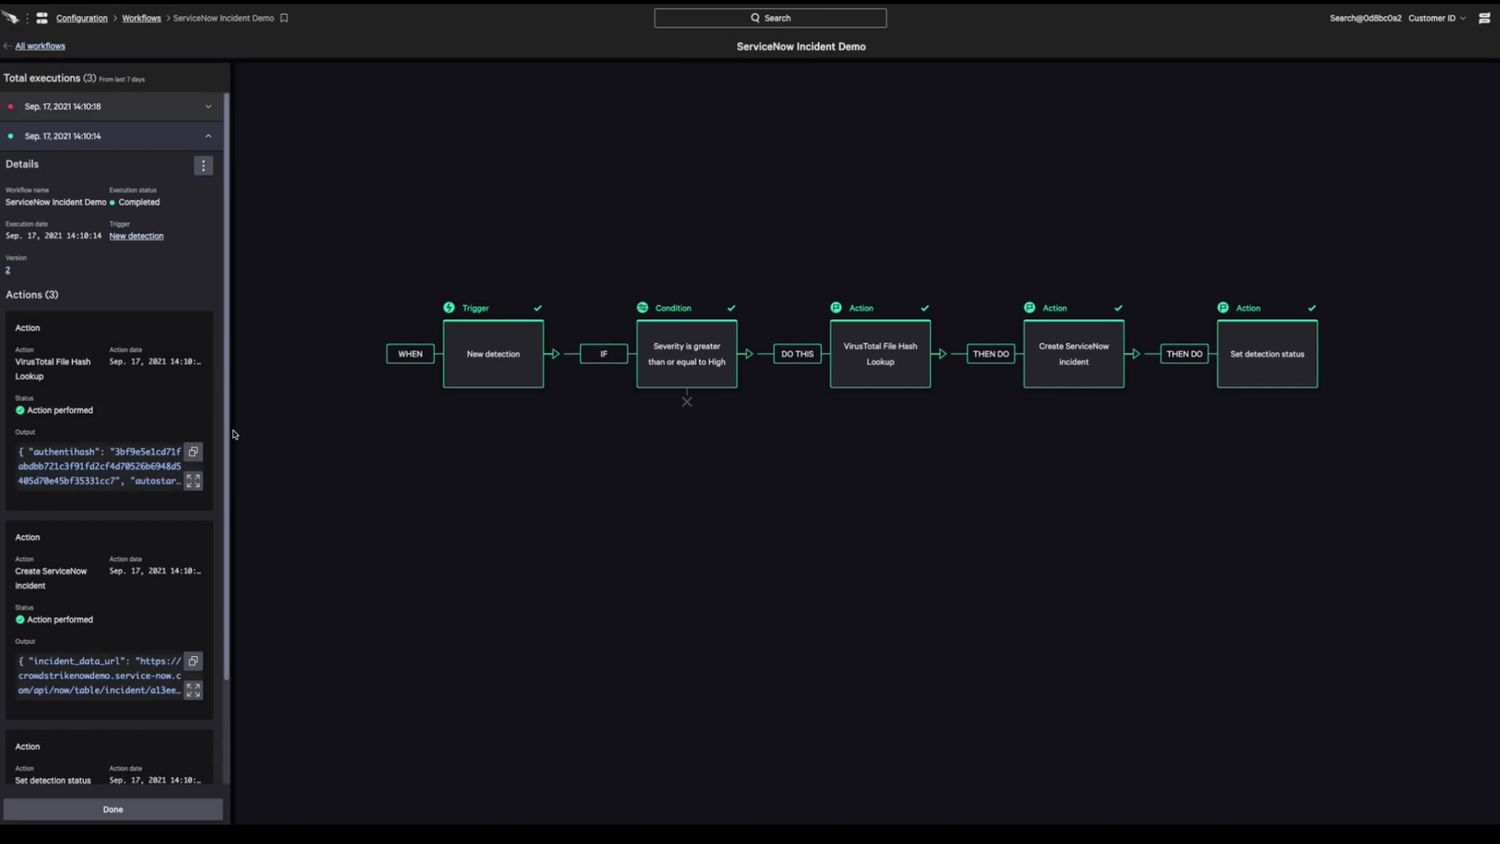Image resolution: width=1500 pixels, height=844 pixels.
Task: Click the green status icon for ServiceNow action performed
Action: (20, 620)
